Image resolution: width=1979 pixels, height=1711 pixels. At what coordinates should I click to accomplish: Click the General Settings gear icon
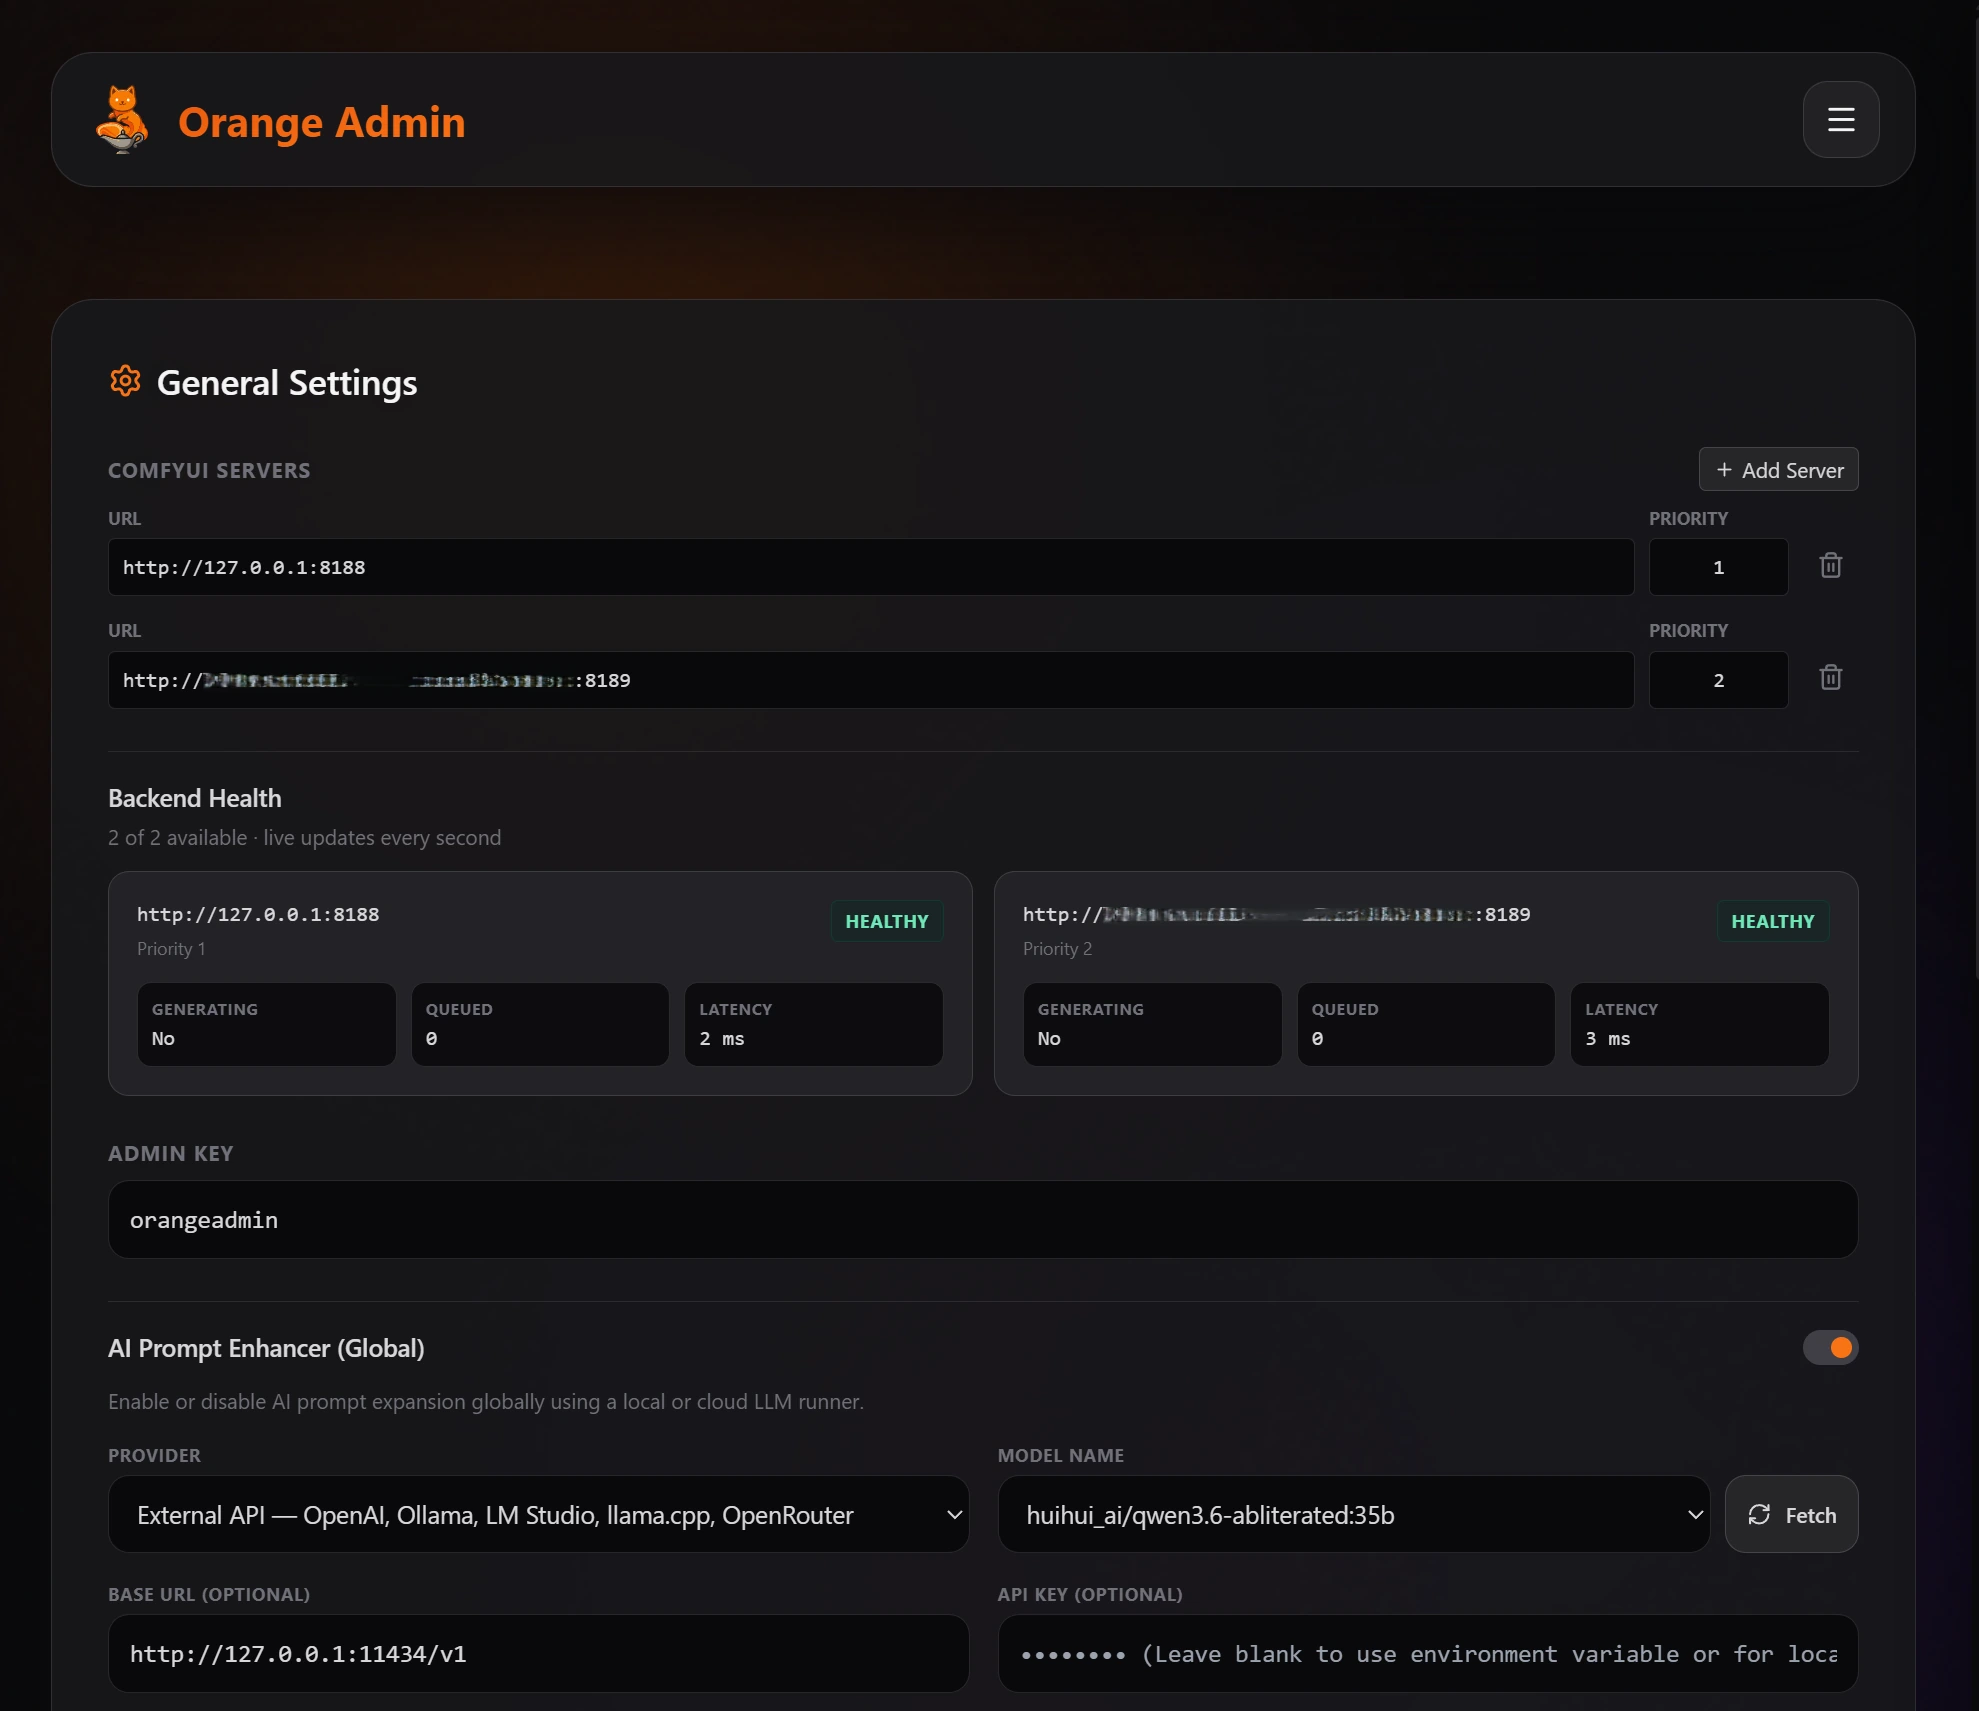tap(125, 381)
